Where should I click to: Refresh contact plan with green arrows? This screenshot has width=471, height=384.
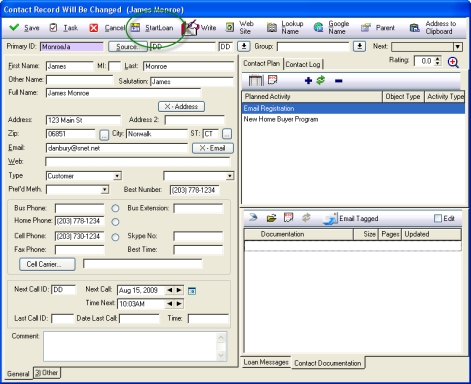coord(321,80)
